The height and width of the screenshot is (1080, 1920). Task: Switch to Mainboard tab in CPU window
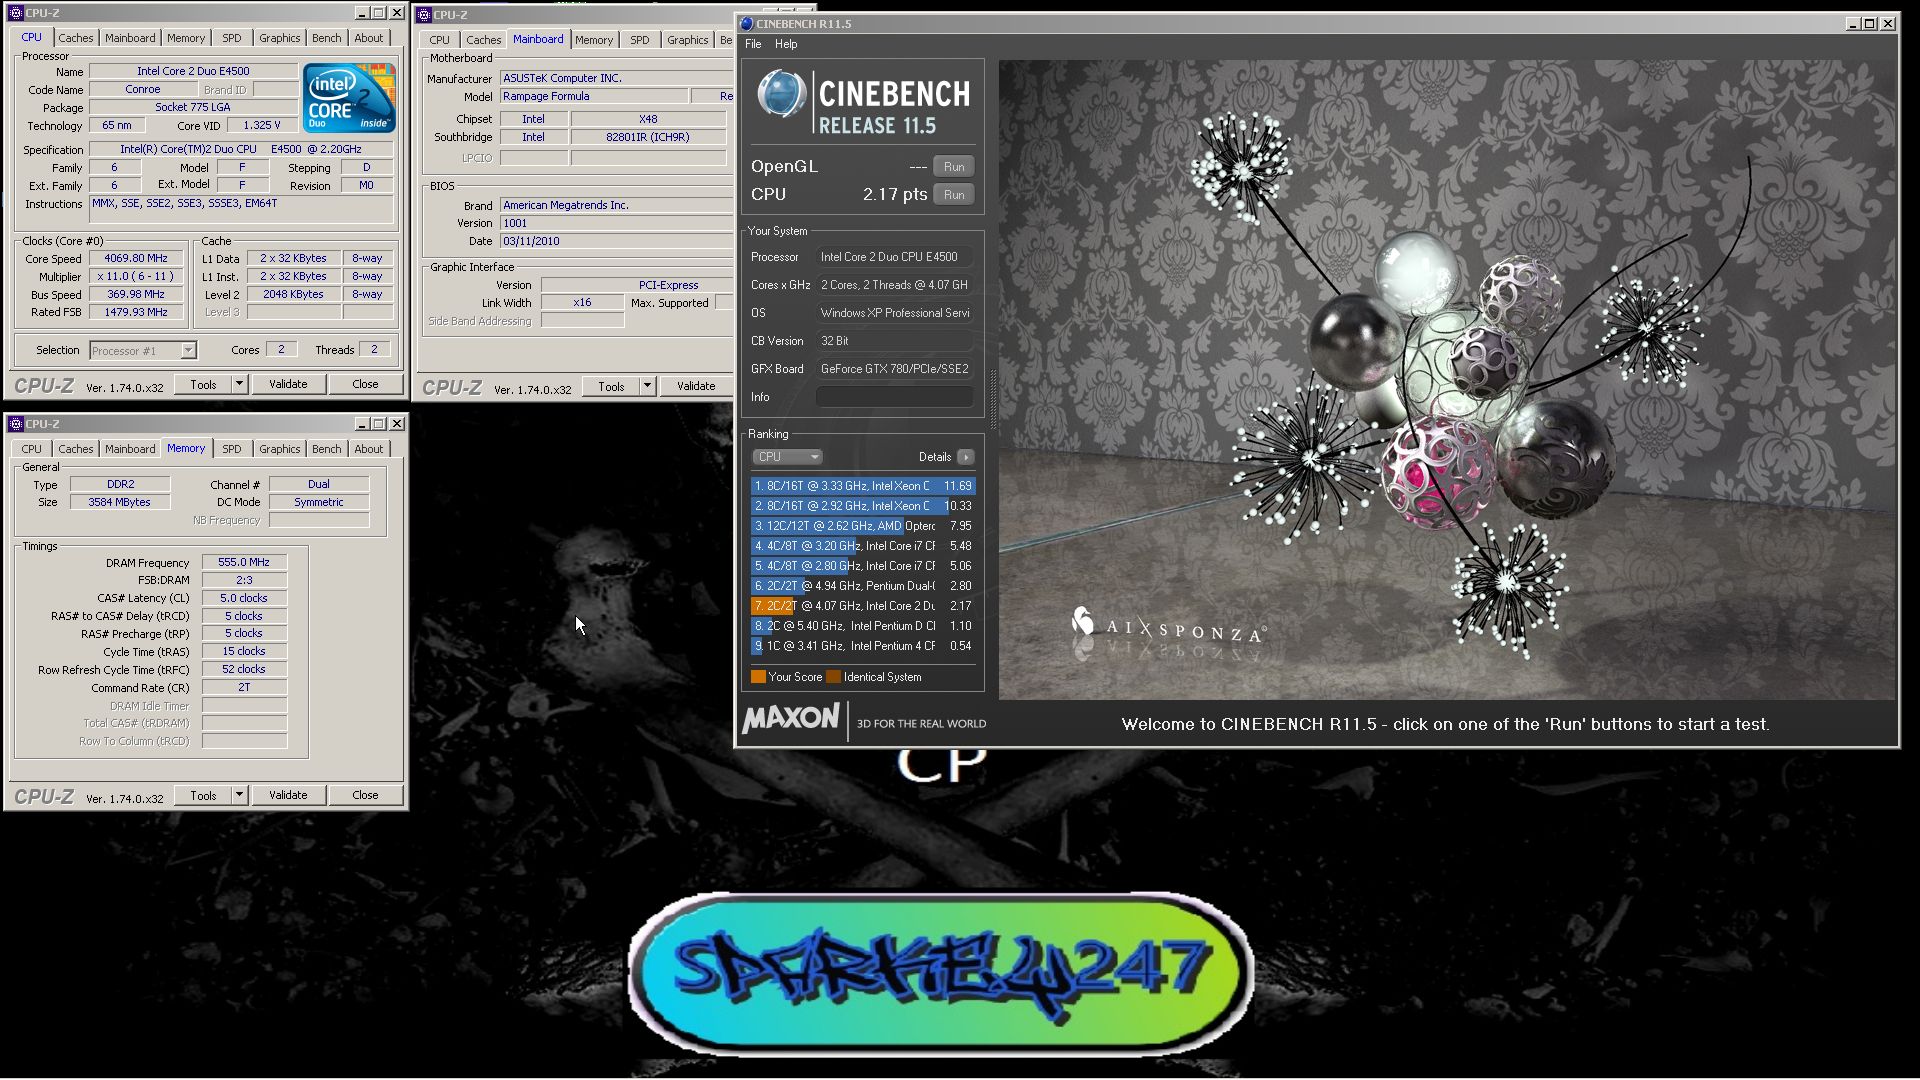pos(130,38)
